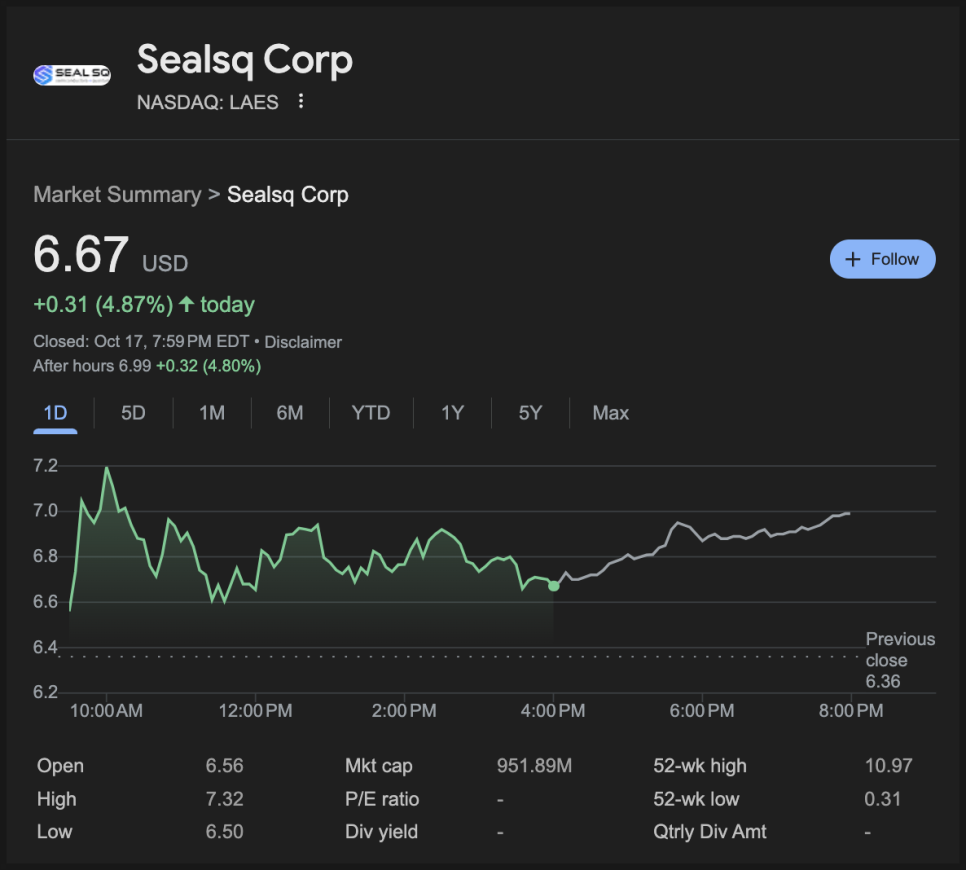
Task: Click the Market Summary breadcrumb
Action: 117,194
